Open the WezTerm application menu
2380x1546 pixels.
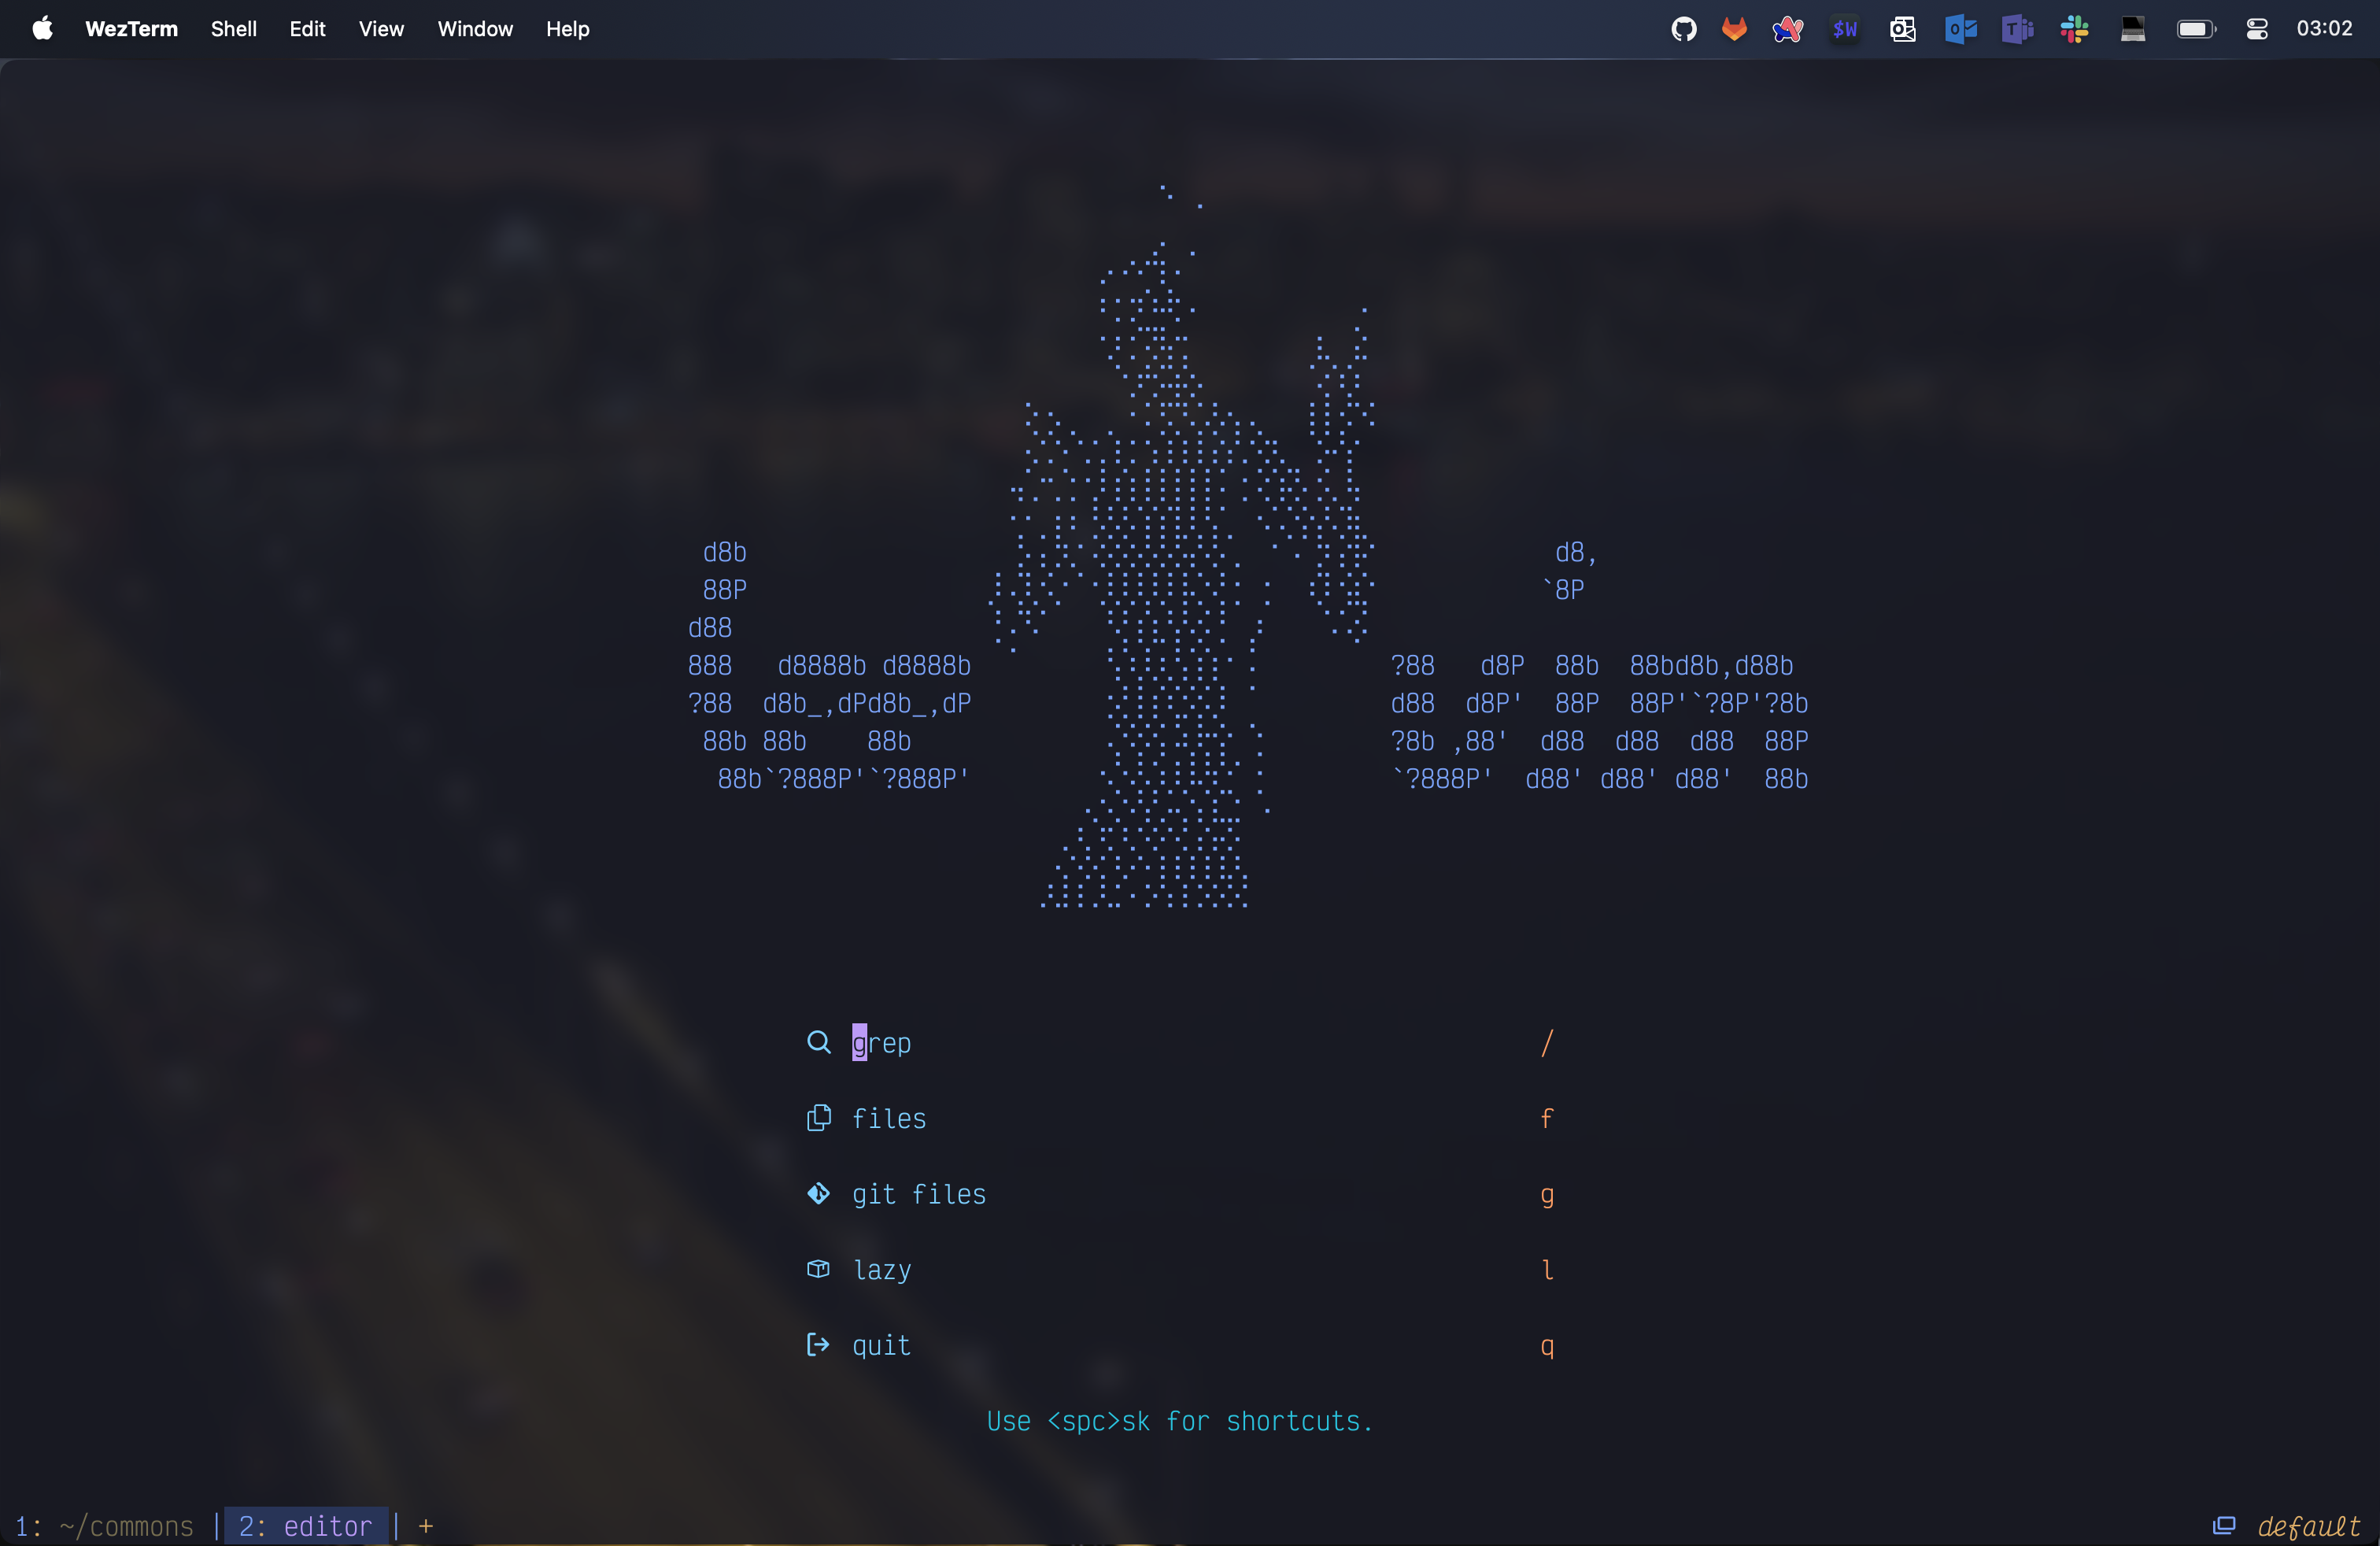pyautogui.click(x=131, y=29)
